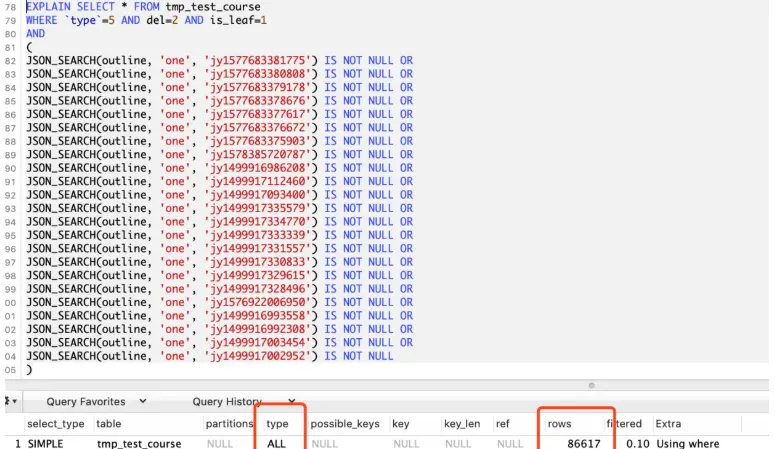Image resolution: width=775 pixels, height=449 pixels.
Task: Open the Query History dropdown
Action: [x=244, y=402]
